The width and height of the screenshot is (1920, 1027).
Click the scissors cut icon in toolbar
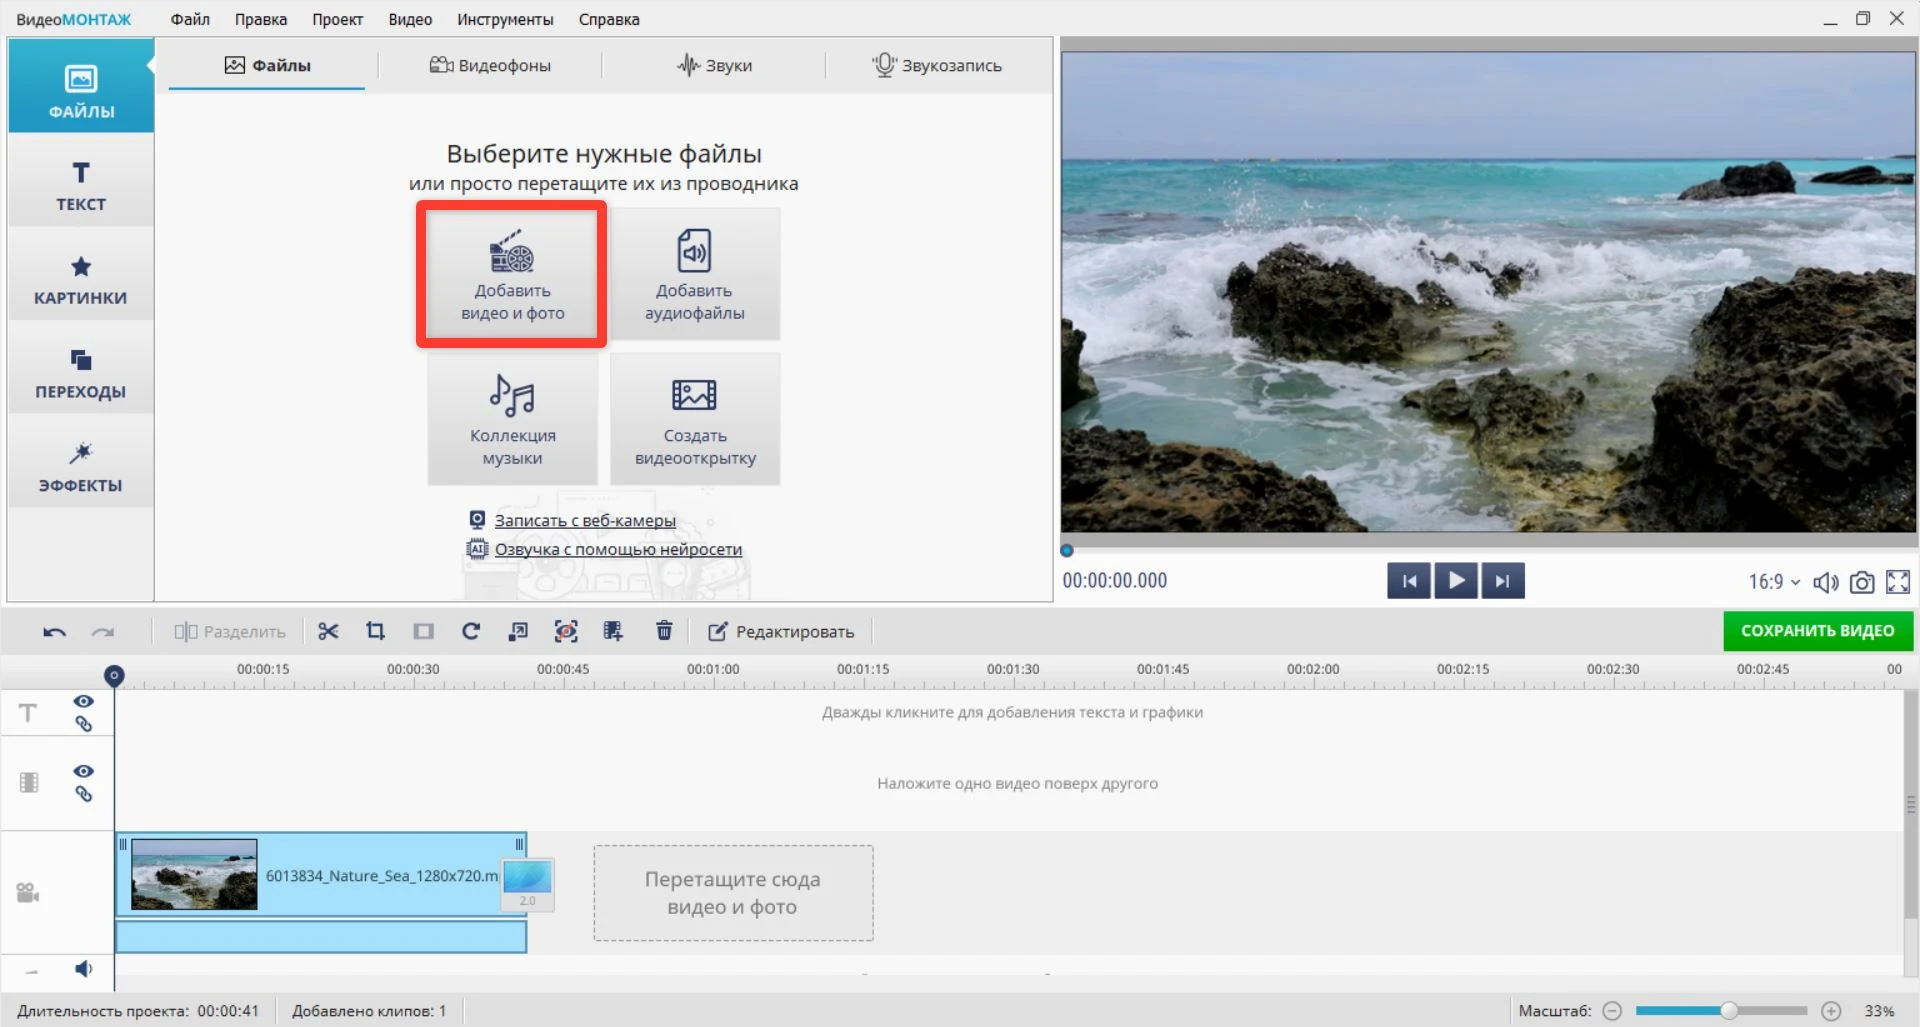[328, 631]
